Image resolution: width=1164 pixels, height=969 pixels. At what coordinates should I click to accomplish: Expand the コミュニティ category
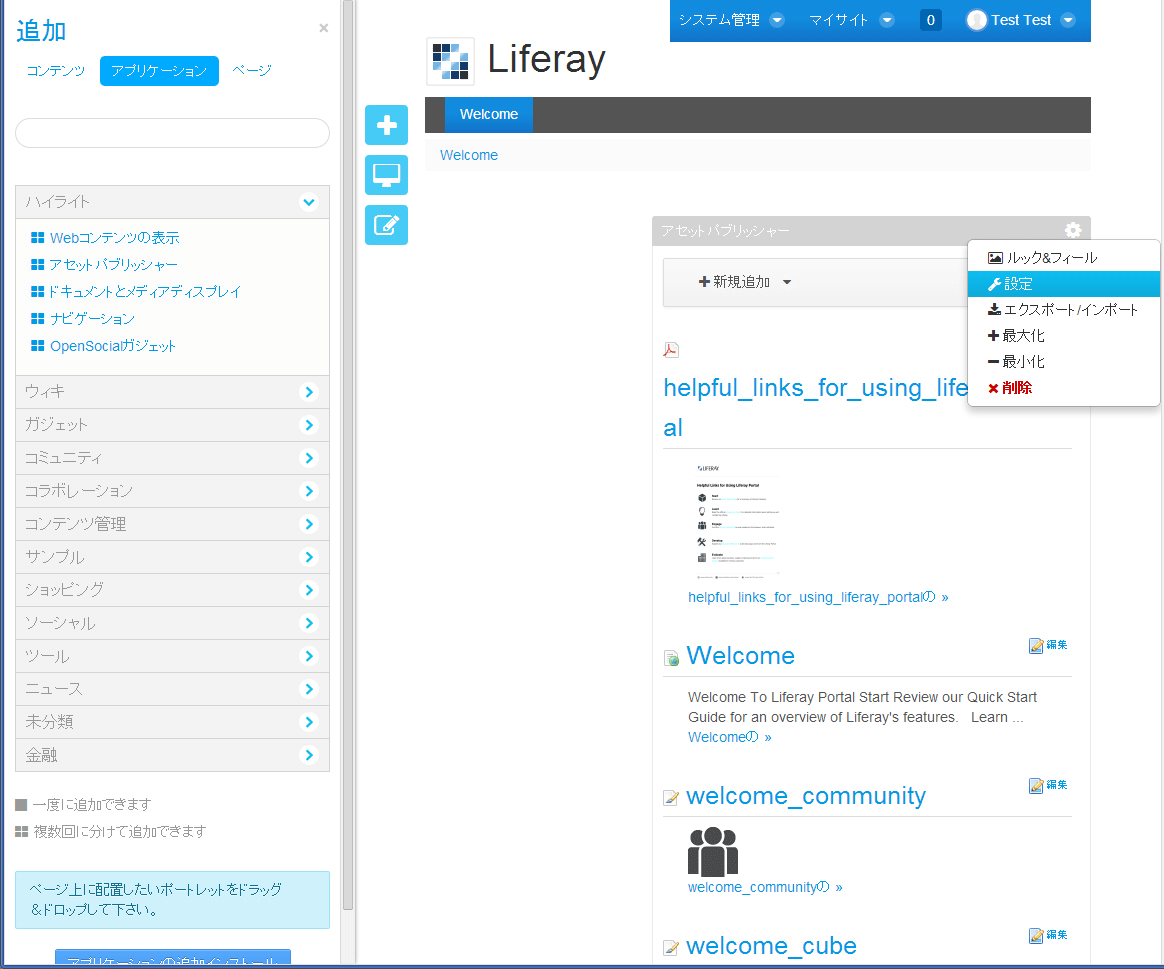click(x=172, y=457)
